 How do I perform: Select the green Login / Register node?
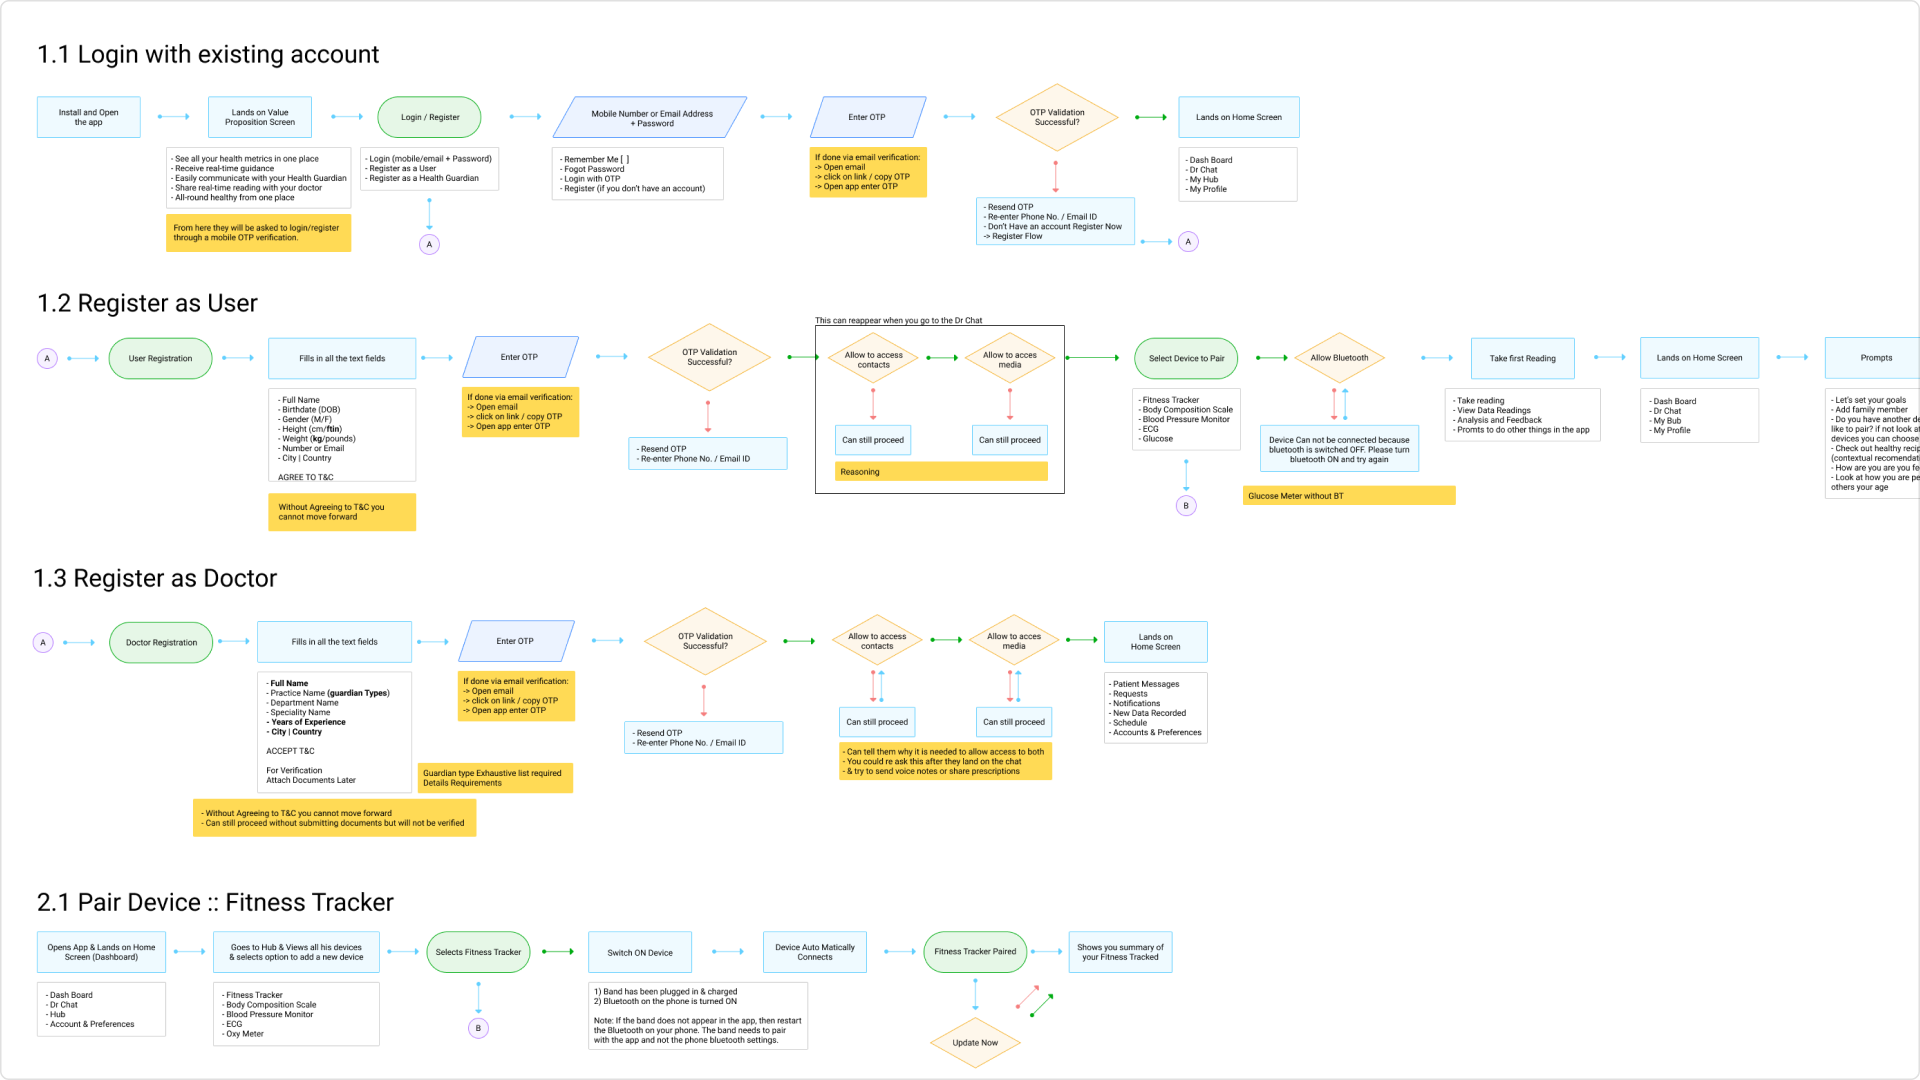click(430, 117)
